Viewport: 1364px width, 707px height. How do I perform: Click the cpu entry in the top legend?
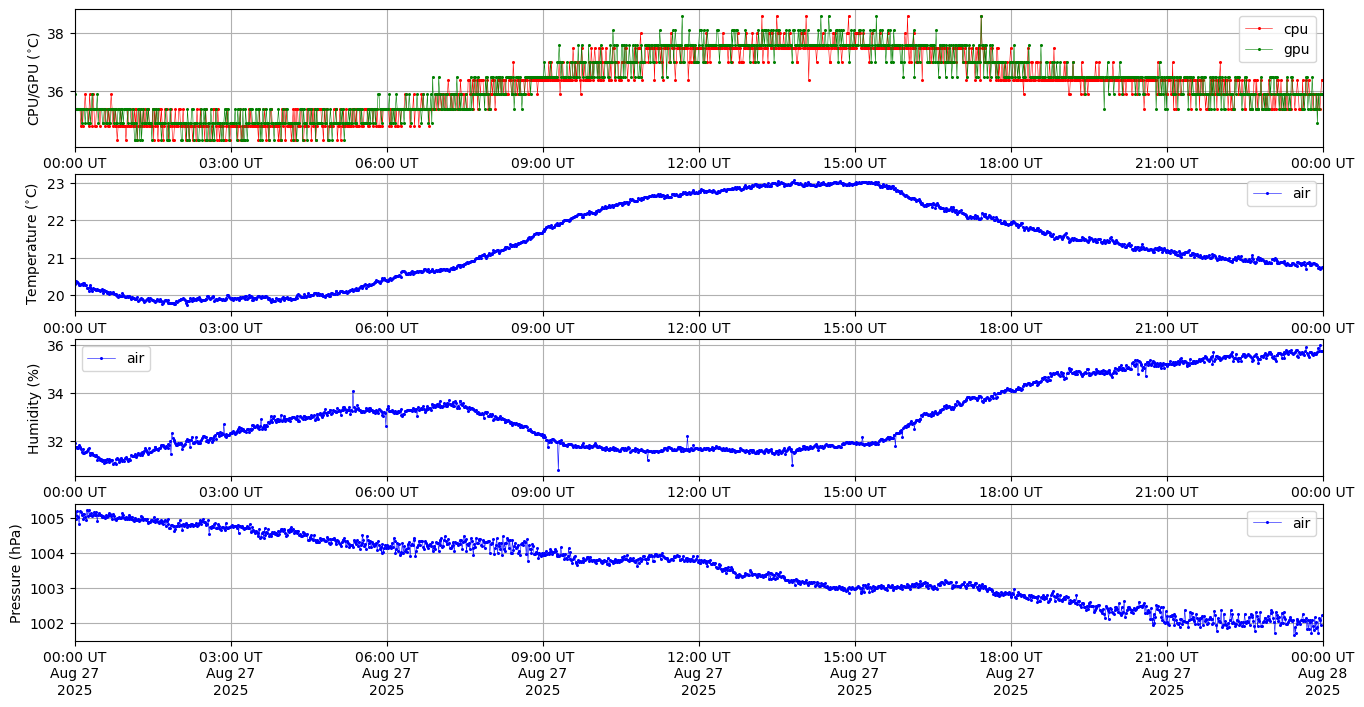1295,29
